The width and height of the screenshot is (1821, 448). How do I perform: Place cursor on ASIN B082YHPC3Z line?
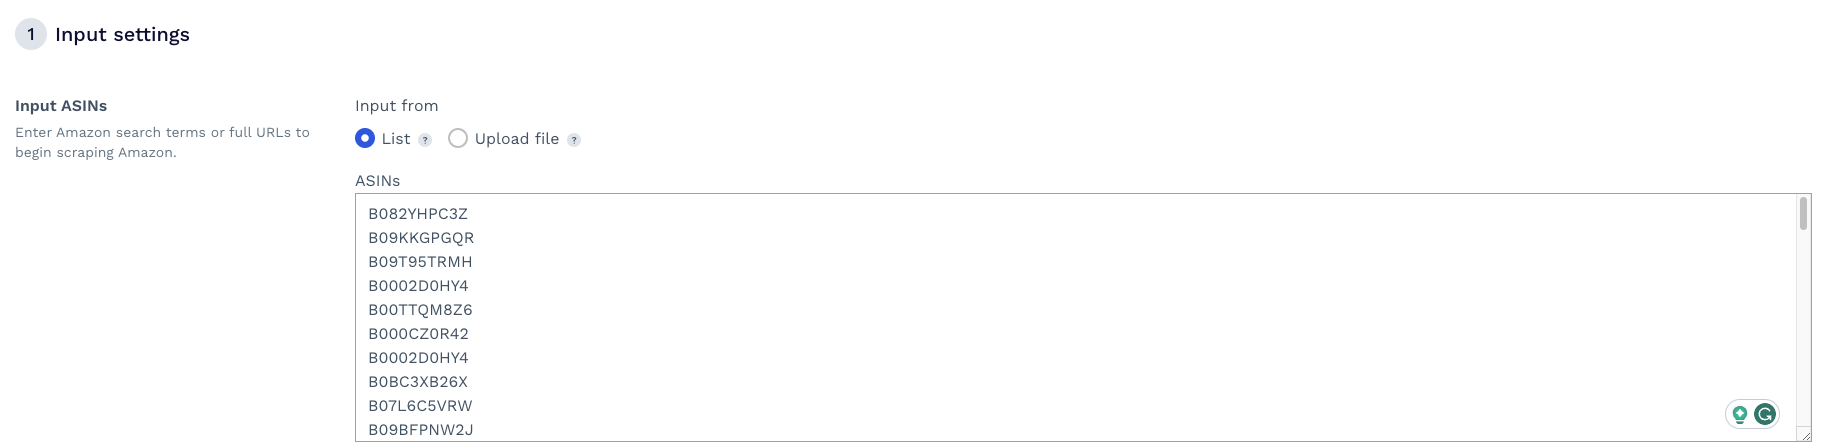pos(418,214)
